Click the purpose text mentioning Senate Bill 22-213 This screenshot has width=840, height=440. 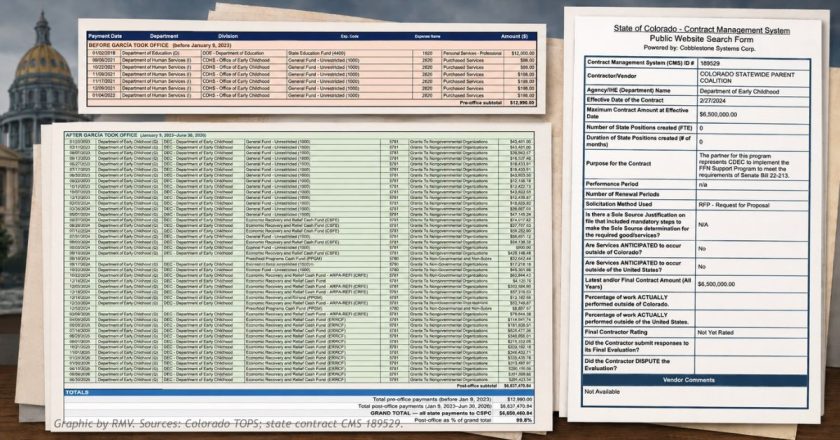click(x=745, y=165)
